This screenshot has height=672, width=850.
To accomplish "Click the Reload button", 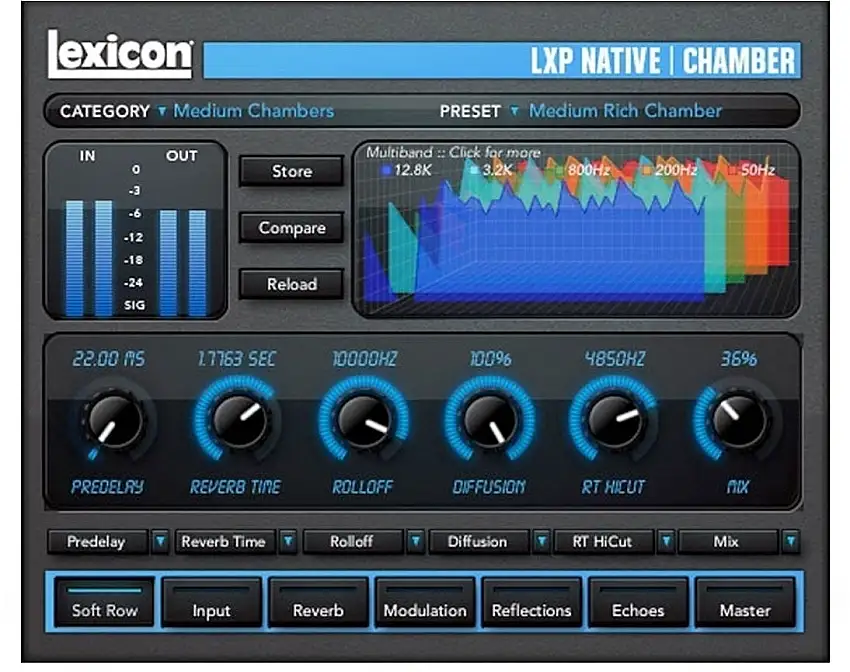I will (292, 284).
